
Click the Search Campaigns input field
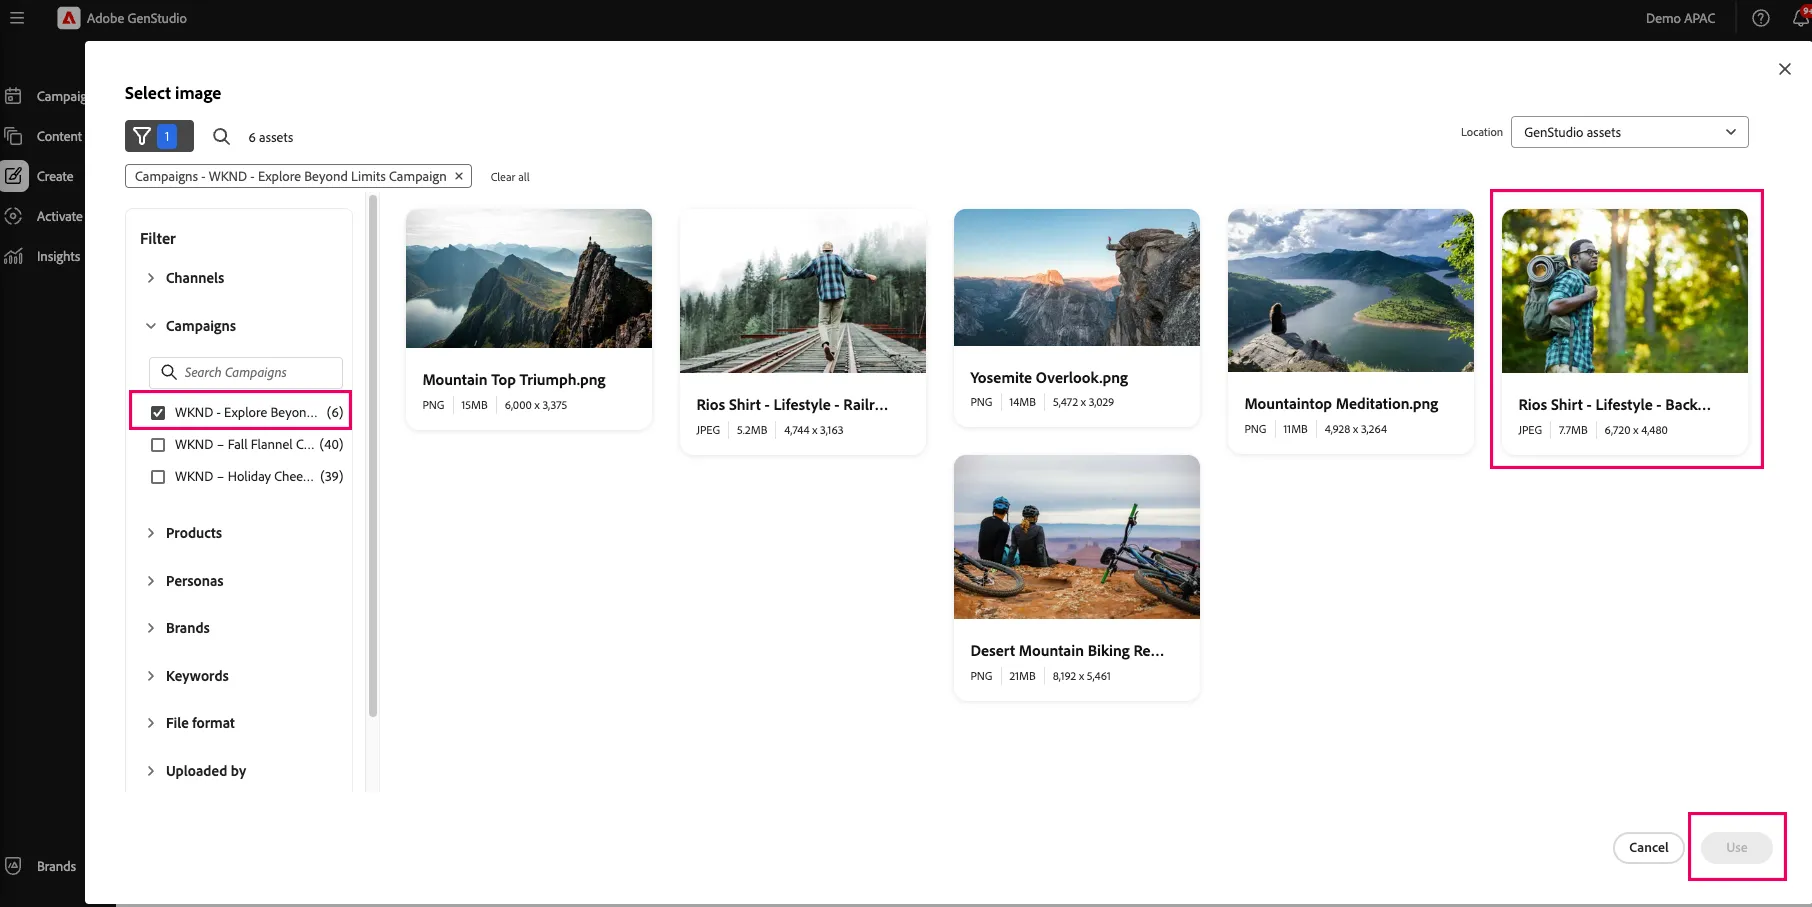click(x=246, y=372)
